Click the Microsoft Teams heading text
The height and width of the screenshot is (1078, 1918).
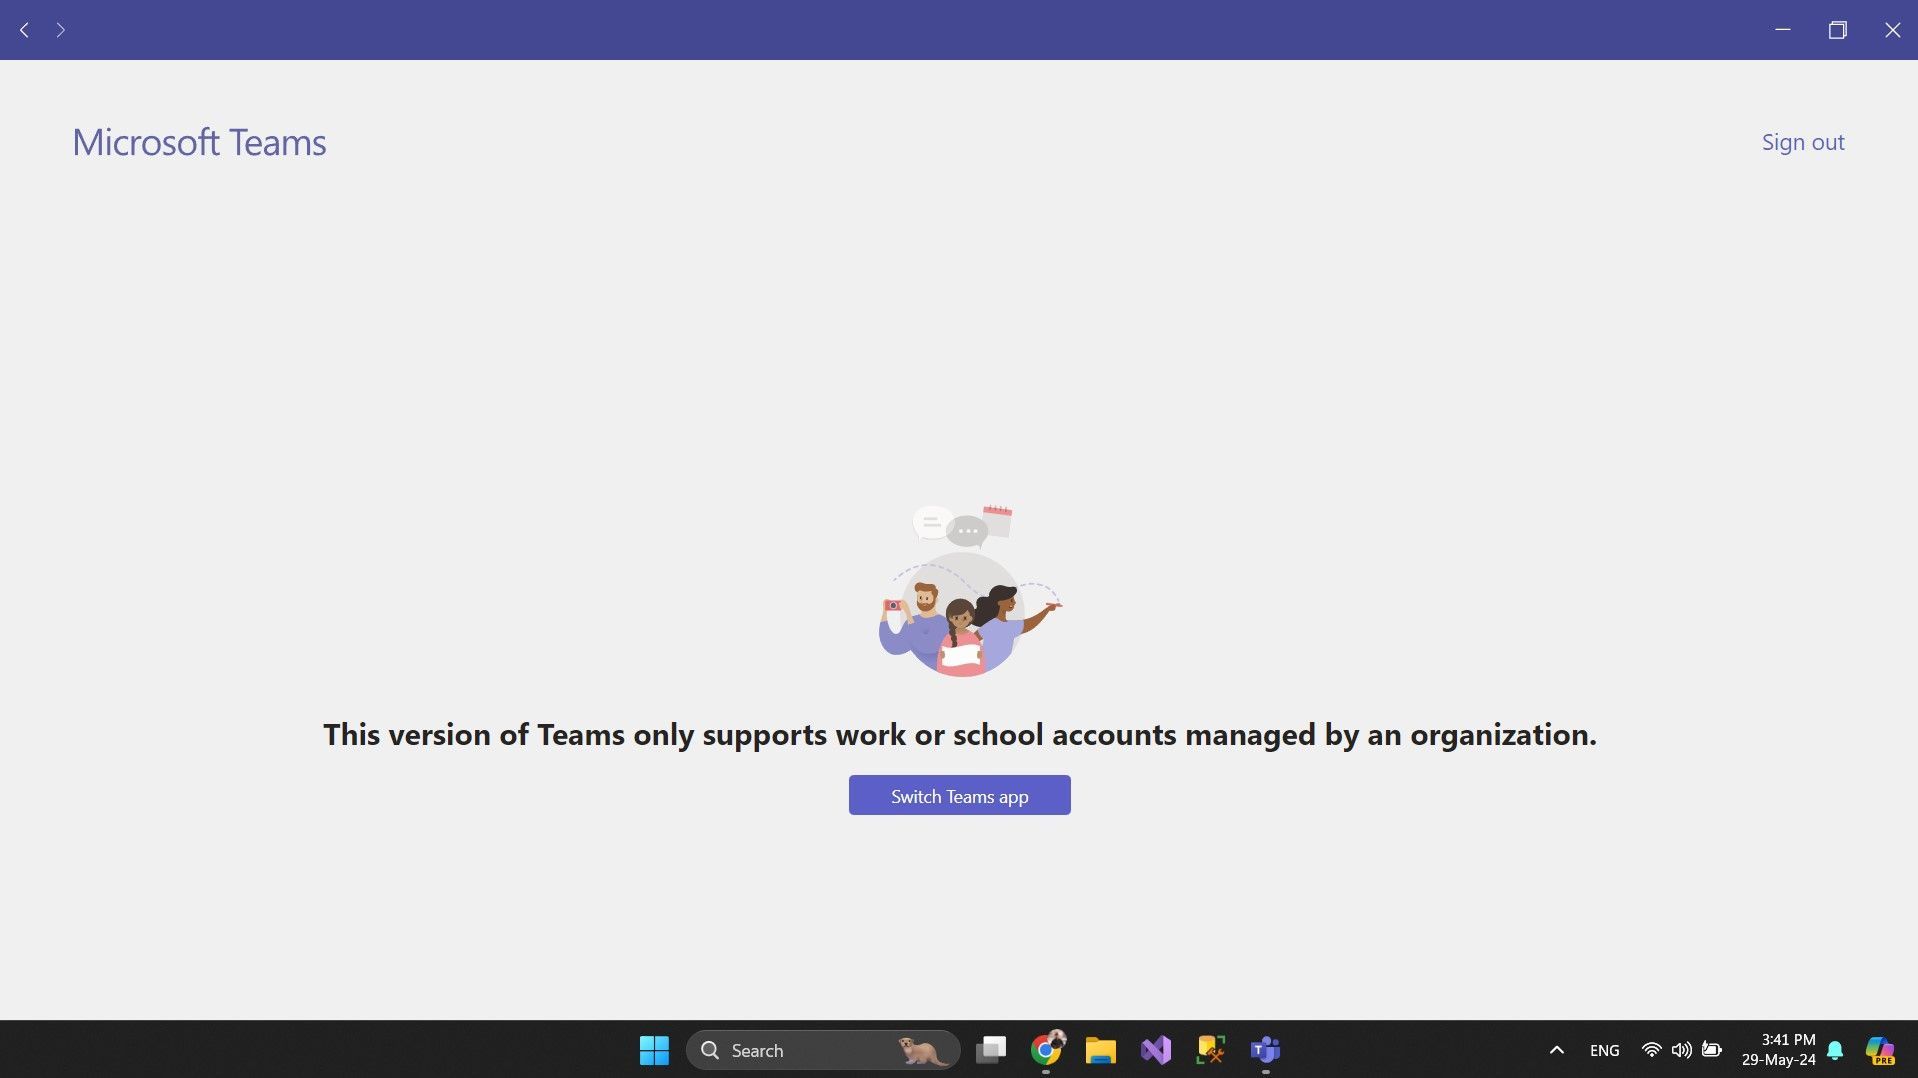[x=199, y=142]
